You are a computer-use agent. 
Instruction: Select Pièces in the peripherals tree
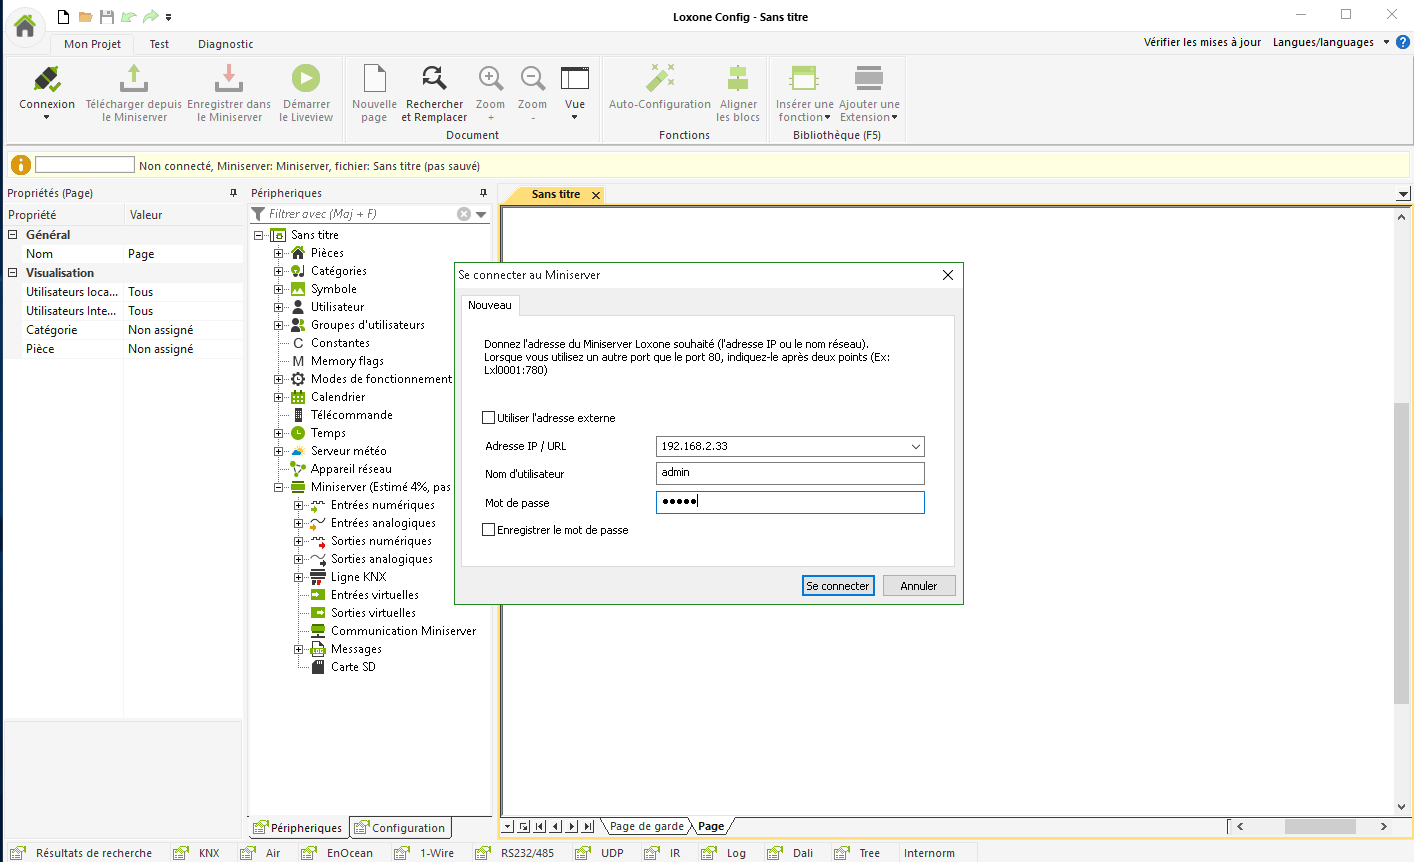[327, 253]
